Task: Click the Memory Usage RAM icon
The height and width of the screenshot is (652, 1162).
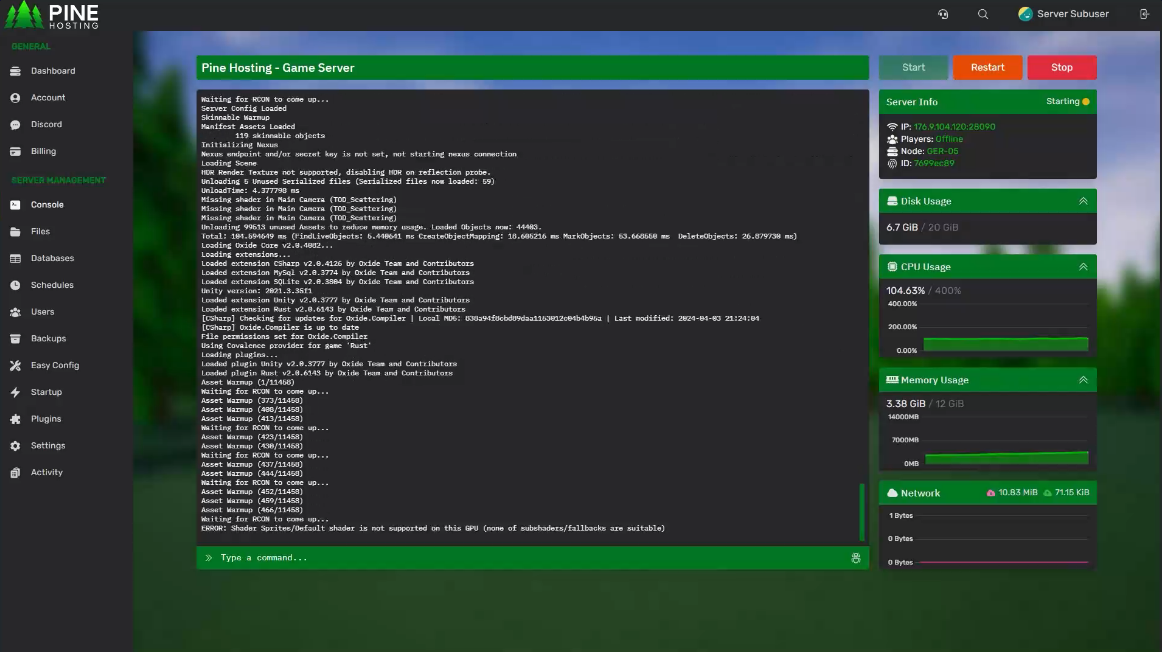Action: coord(892,379)
